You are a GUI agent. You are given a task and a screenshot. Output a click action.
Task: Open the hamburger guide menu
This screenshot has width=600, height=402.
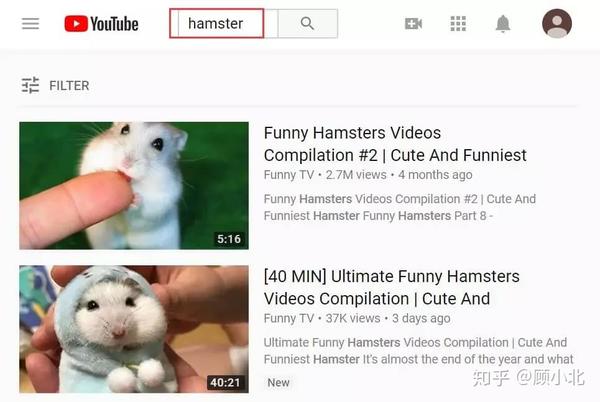pyautogui.click(x=30, y=24)
